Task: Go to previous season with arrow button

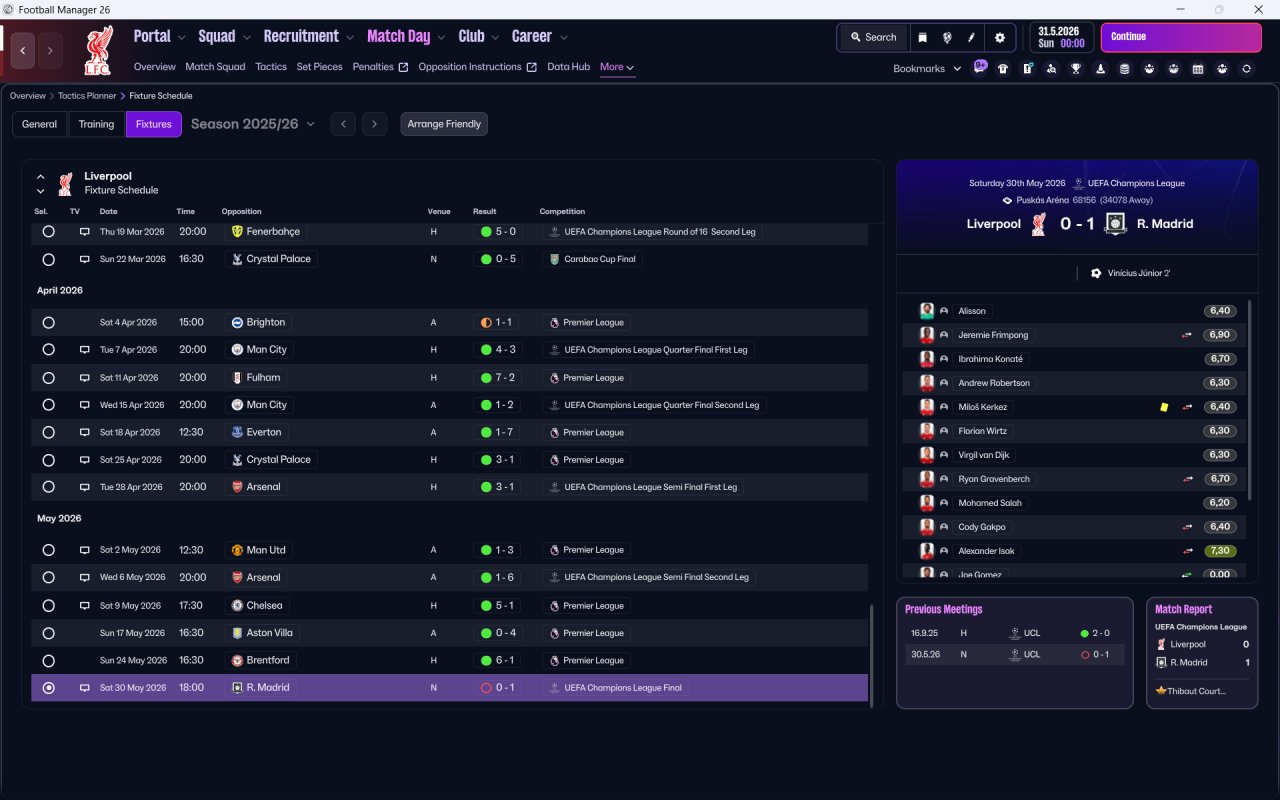Action: click(x=343, y=124)
